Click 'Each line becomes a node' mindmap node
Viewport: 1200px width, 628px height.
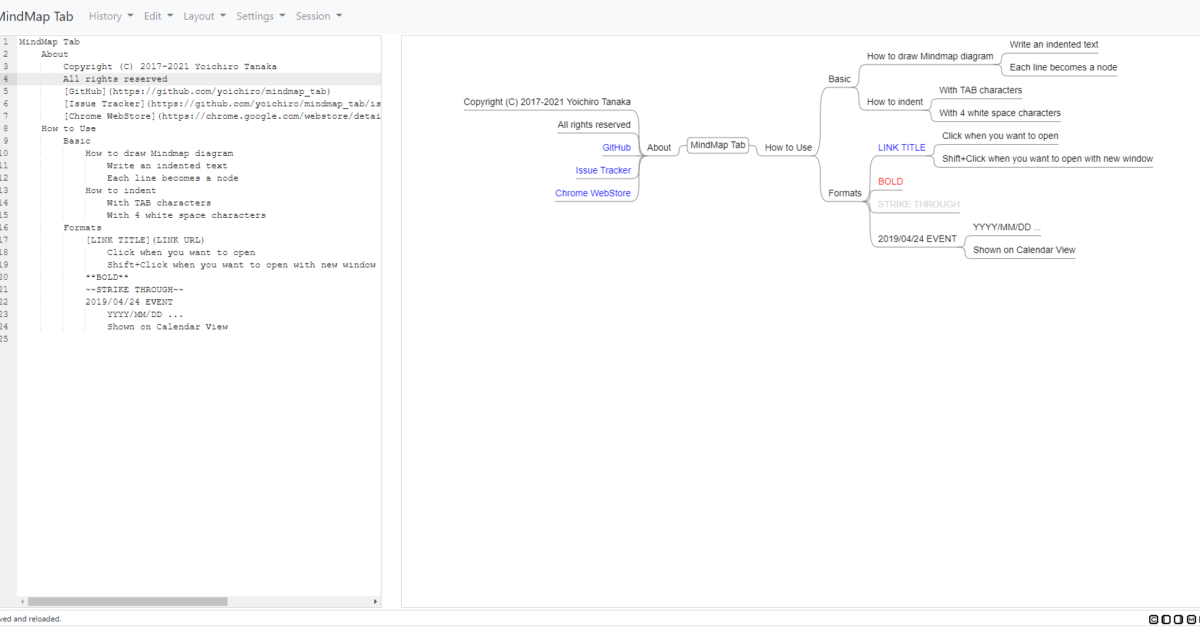1063,67
